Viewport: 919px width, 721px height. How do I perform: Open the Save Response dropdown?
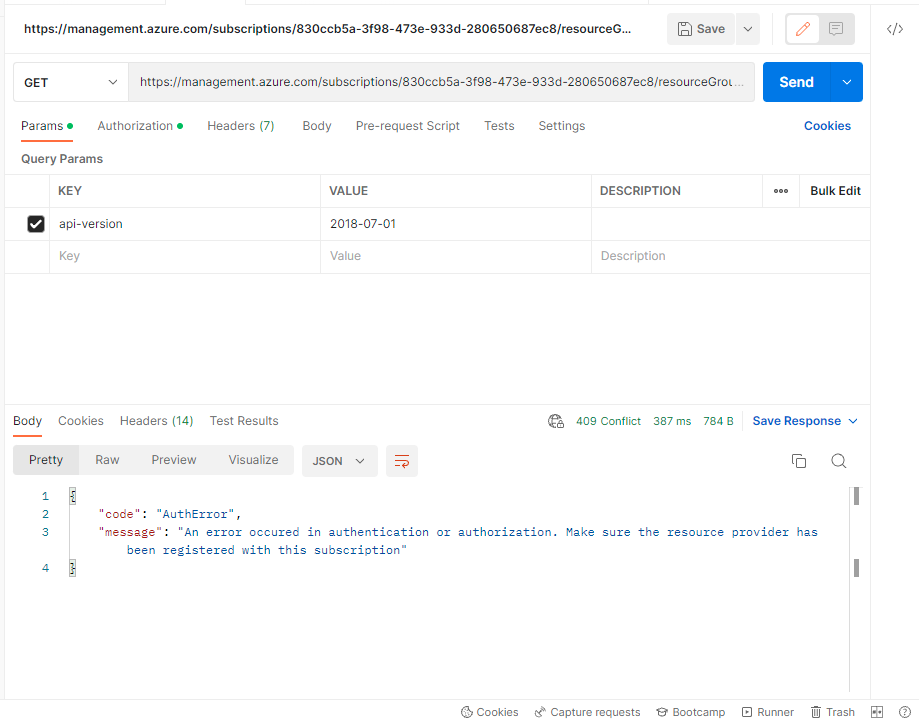805,421
